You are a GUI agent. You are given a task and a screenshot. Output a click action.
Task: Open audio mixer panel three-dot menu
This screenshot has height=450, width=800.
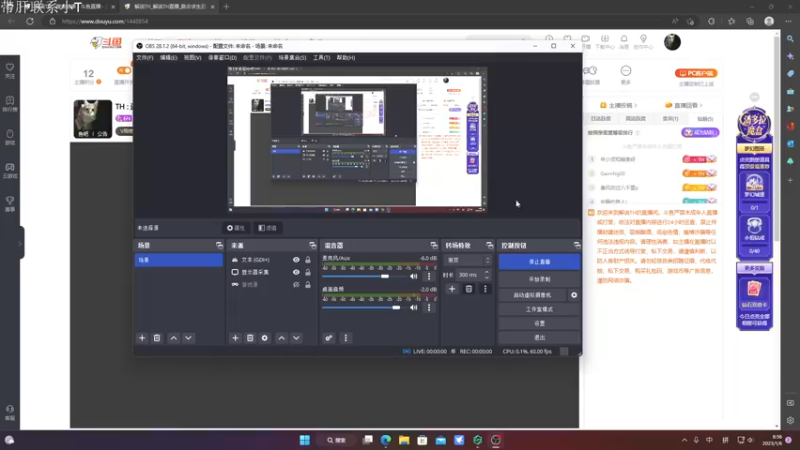pyautogui.click(x=346, y=338)
